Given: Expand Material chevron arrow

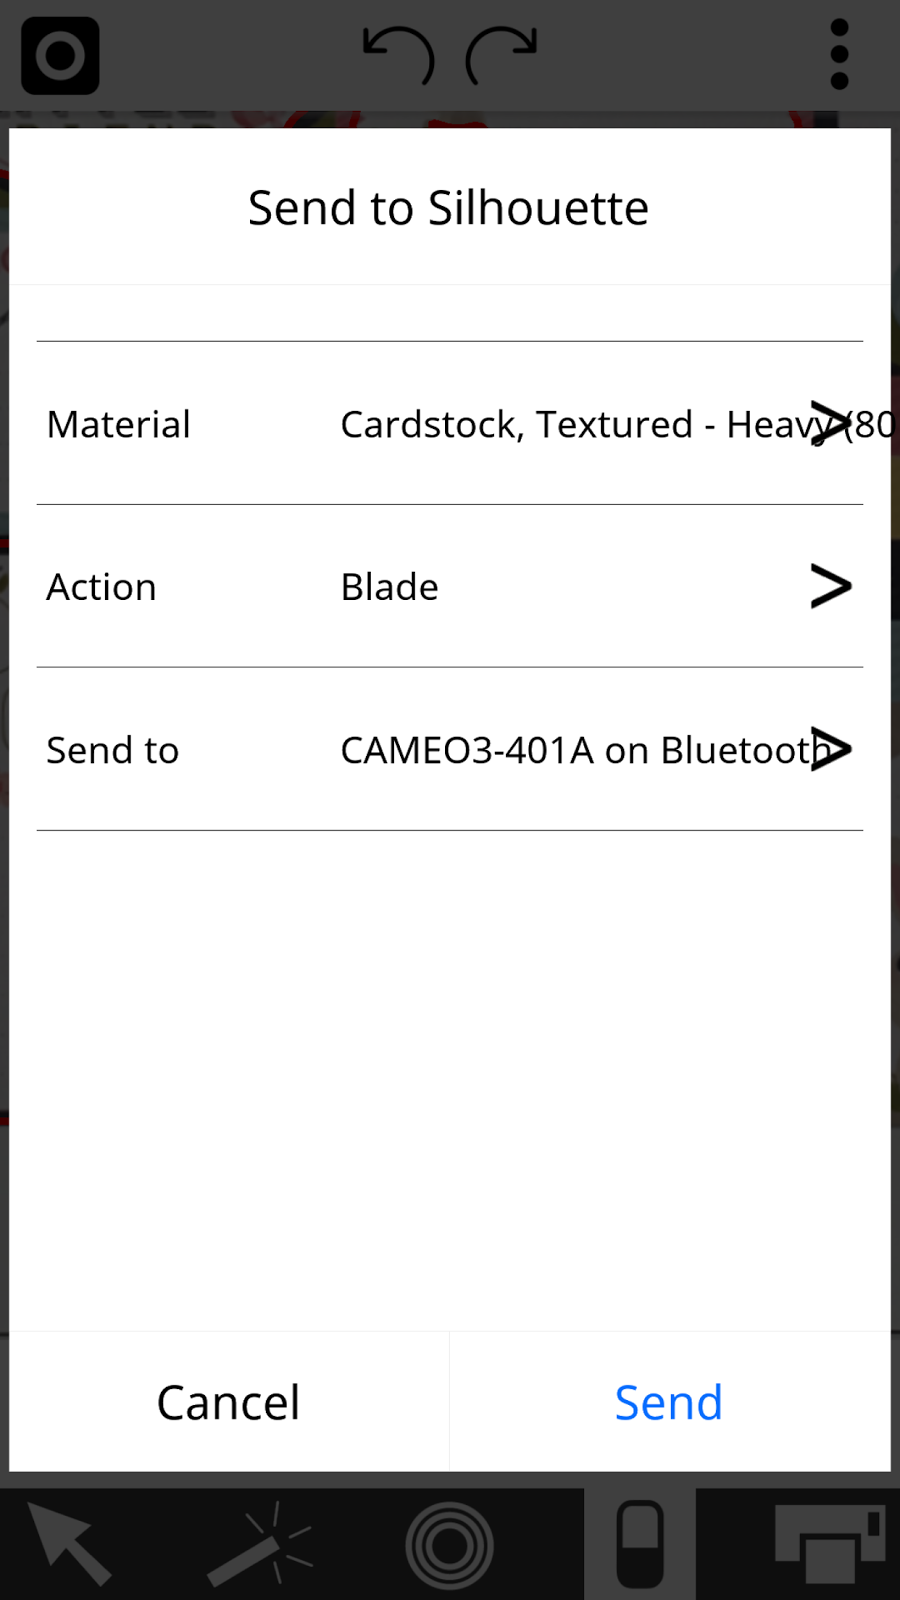Looking at the screenshot, I should coord(830,424).
